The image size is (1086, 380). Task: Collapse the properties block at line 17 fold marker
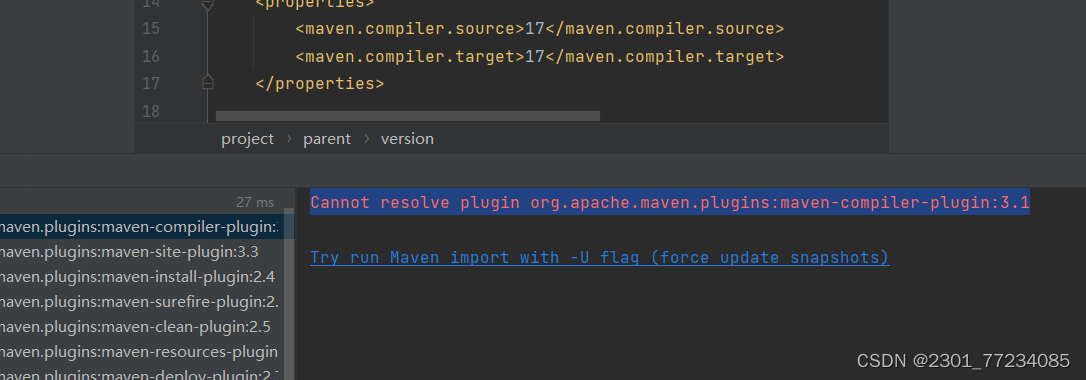pyautogui.click(x=207, y=83)
